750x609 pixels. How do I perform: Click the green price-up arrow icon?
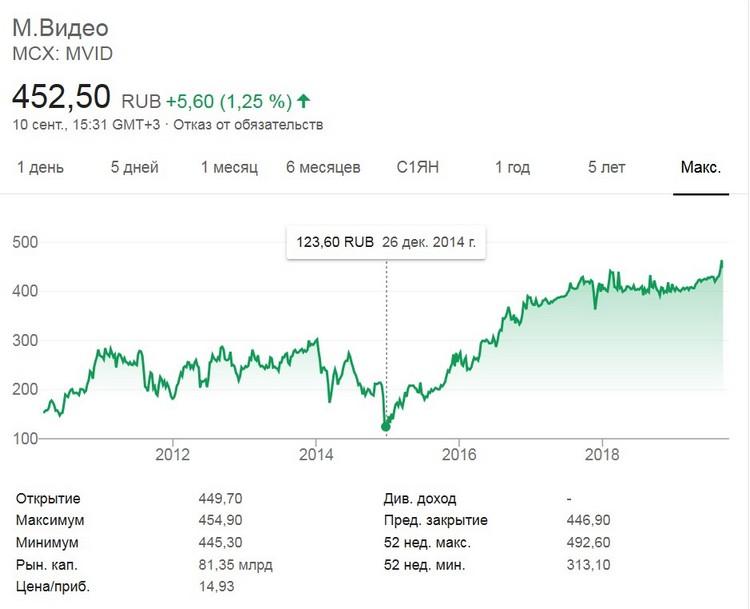point(304,101)
